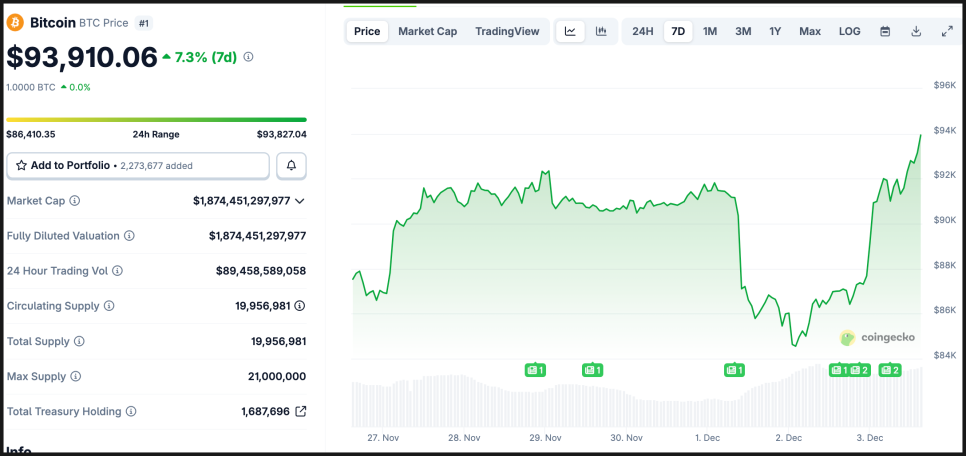The width and height of the screenshot is (966, 456).
Task: Click the Bitcoin logo icon
Action: pos(15,22)
